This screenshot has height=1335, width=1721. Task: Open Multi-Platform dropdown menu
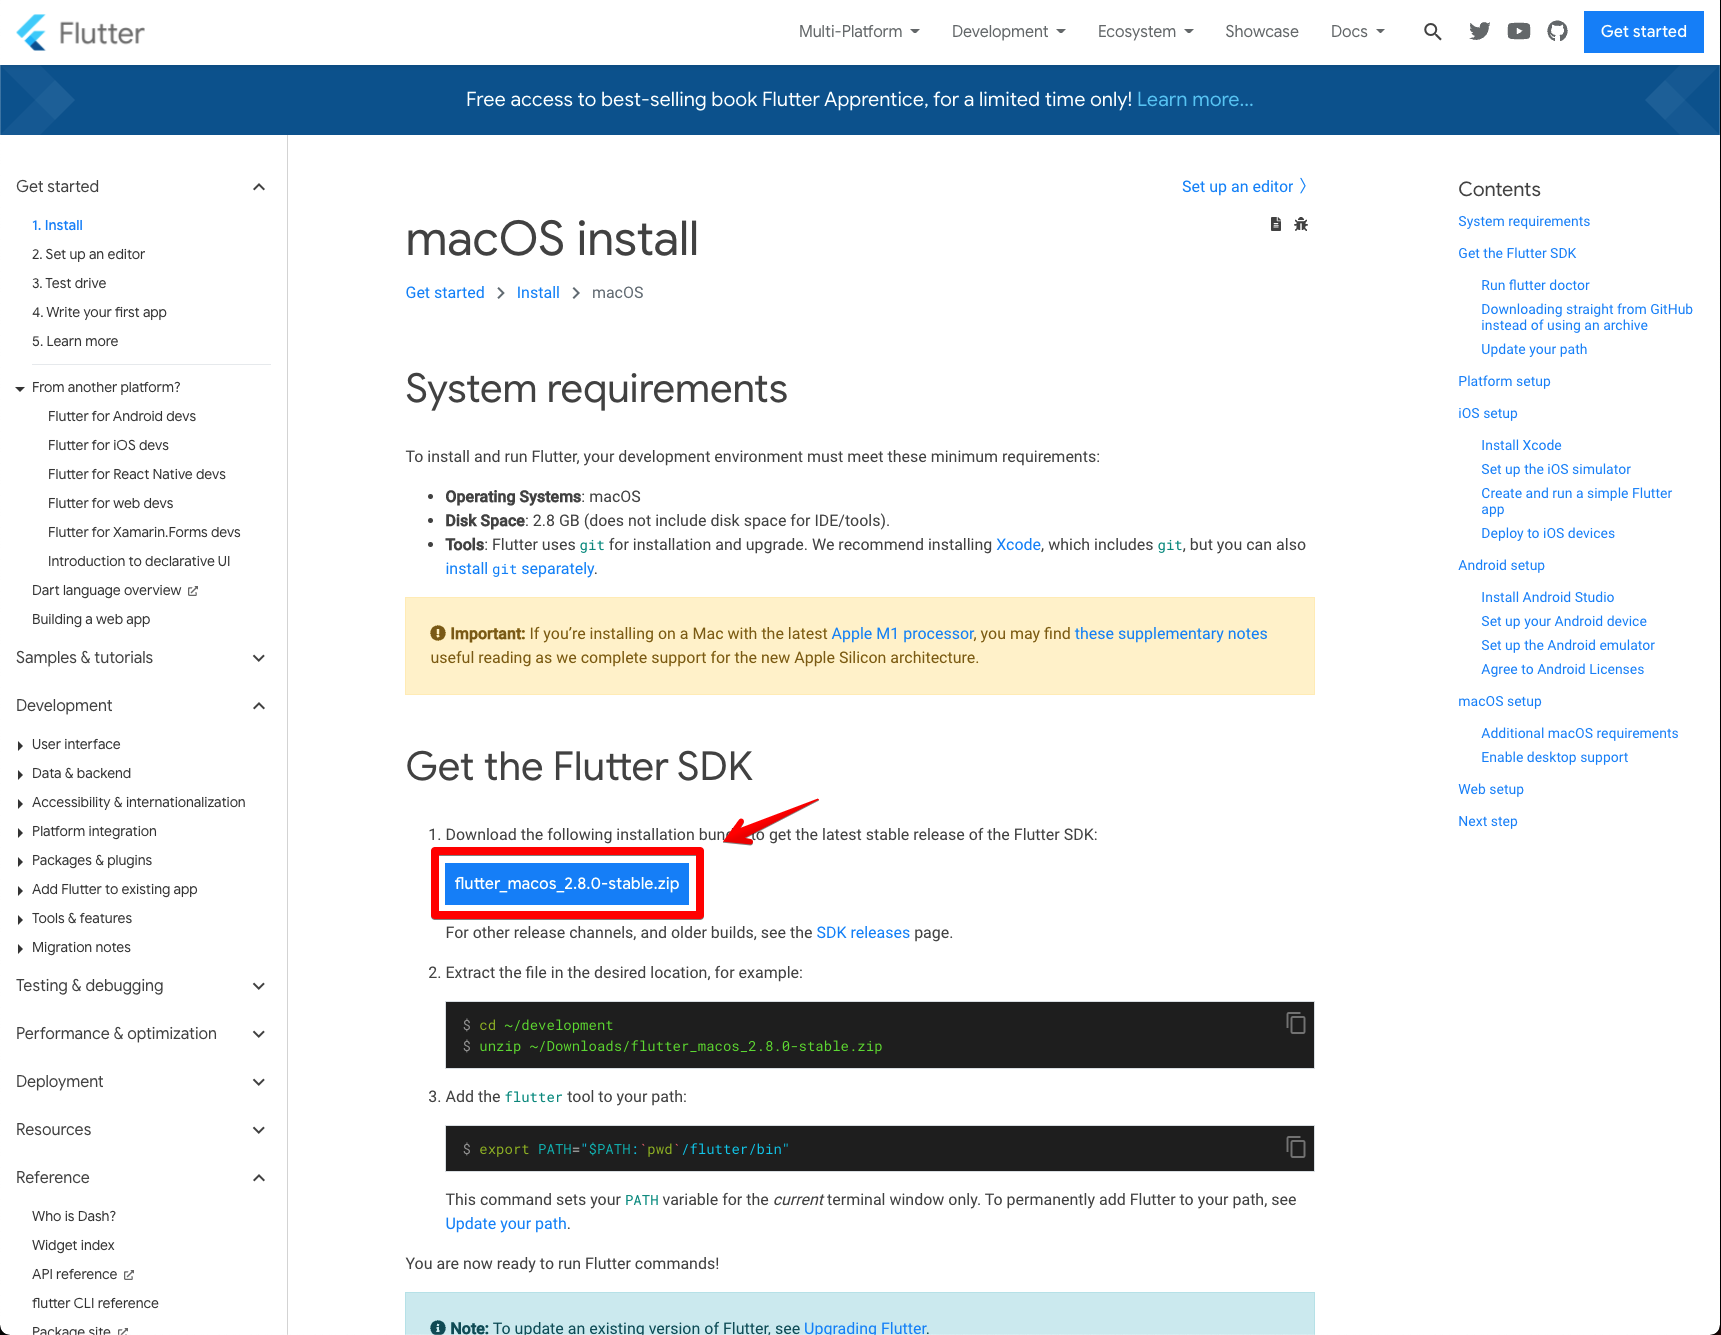(859, 32)
